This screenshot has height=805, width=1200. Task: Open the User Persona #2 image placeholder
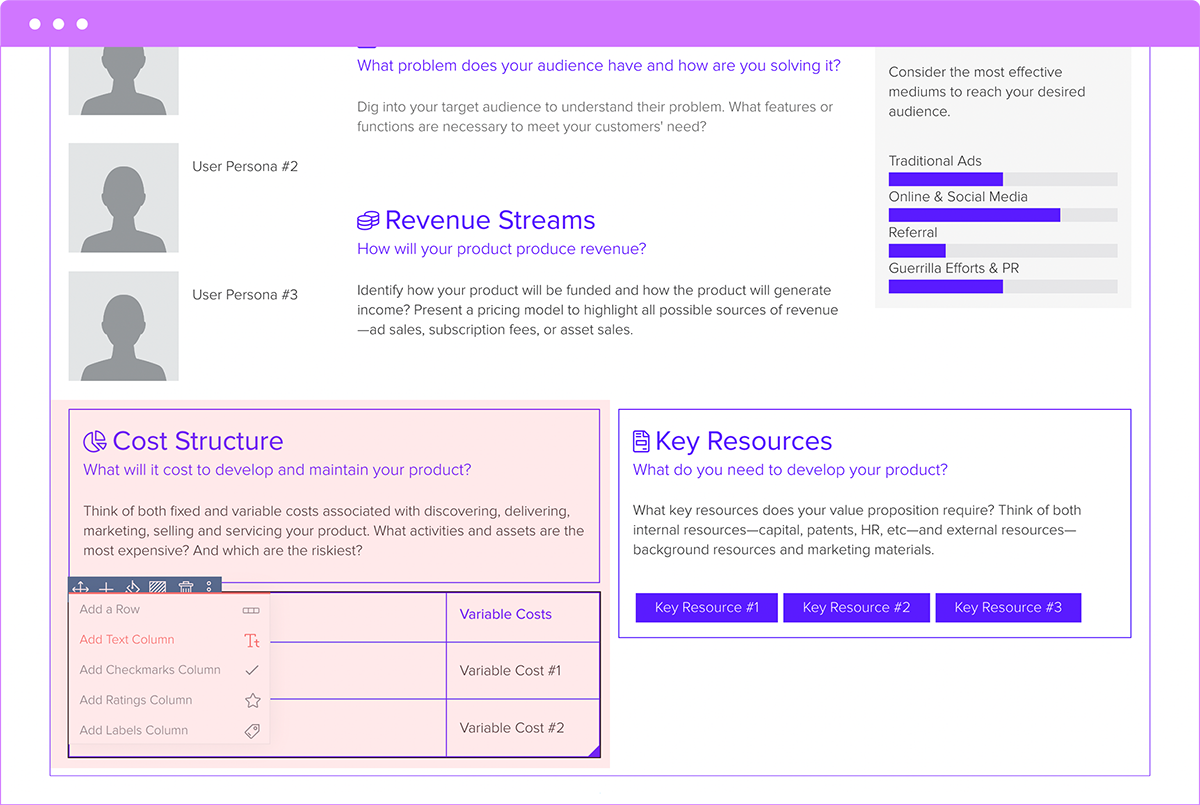pyautogui.click(x=123, y=197)
